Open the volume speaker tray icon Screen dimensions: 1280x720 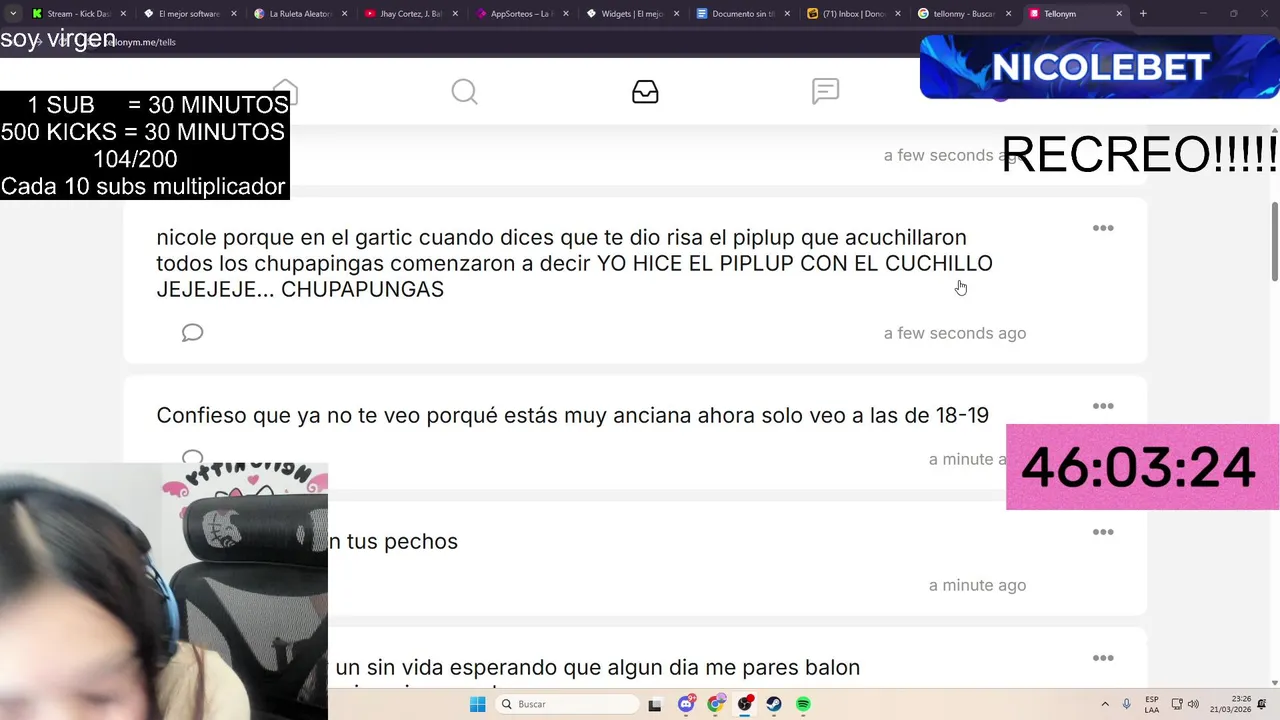1193,704
